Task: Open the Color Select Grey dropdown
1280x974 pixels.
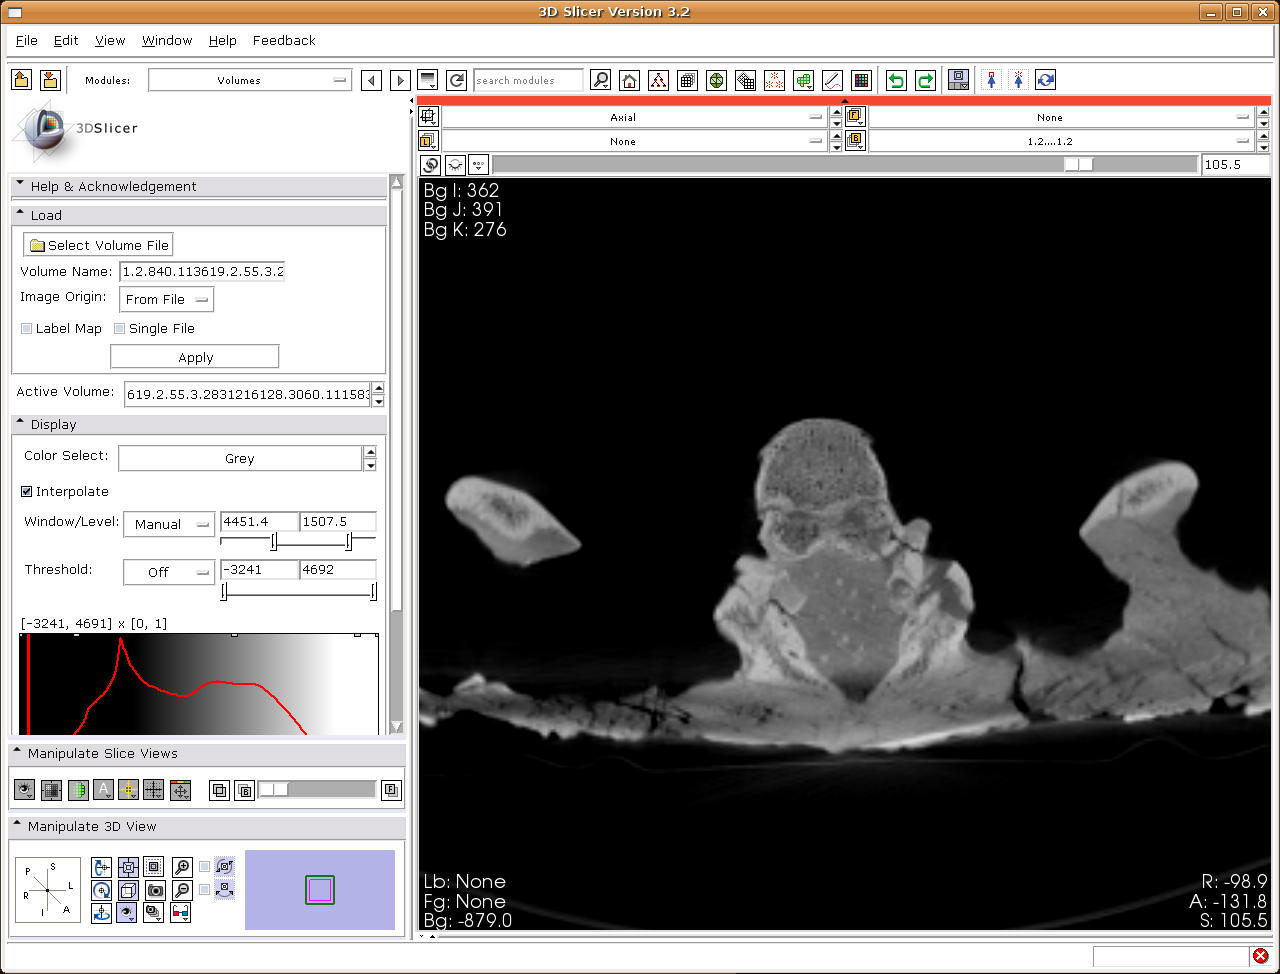Action: point(240,458)
